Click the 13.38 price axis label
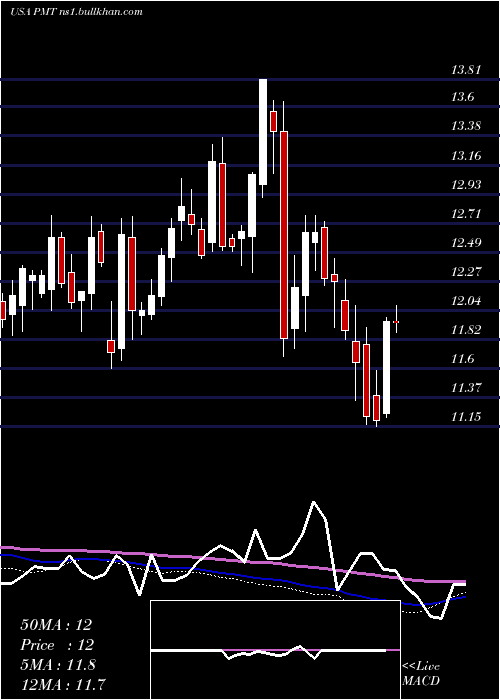Viewport: 500px width, 700px height. coord(466,126)
